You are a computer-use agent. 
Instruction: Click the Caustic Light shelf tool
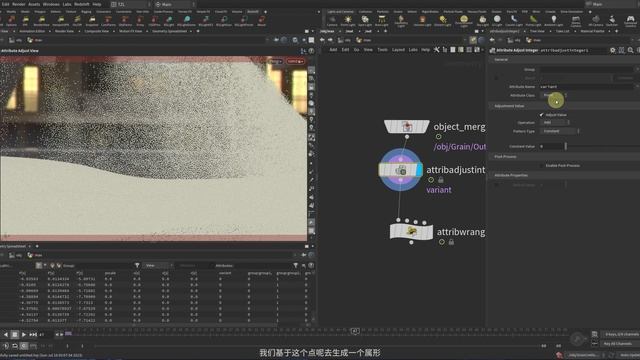(x=514, y=21)
